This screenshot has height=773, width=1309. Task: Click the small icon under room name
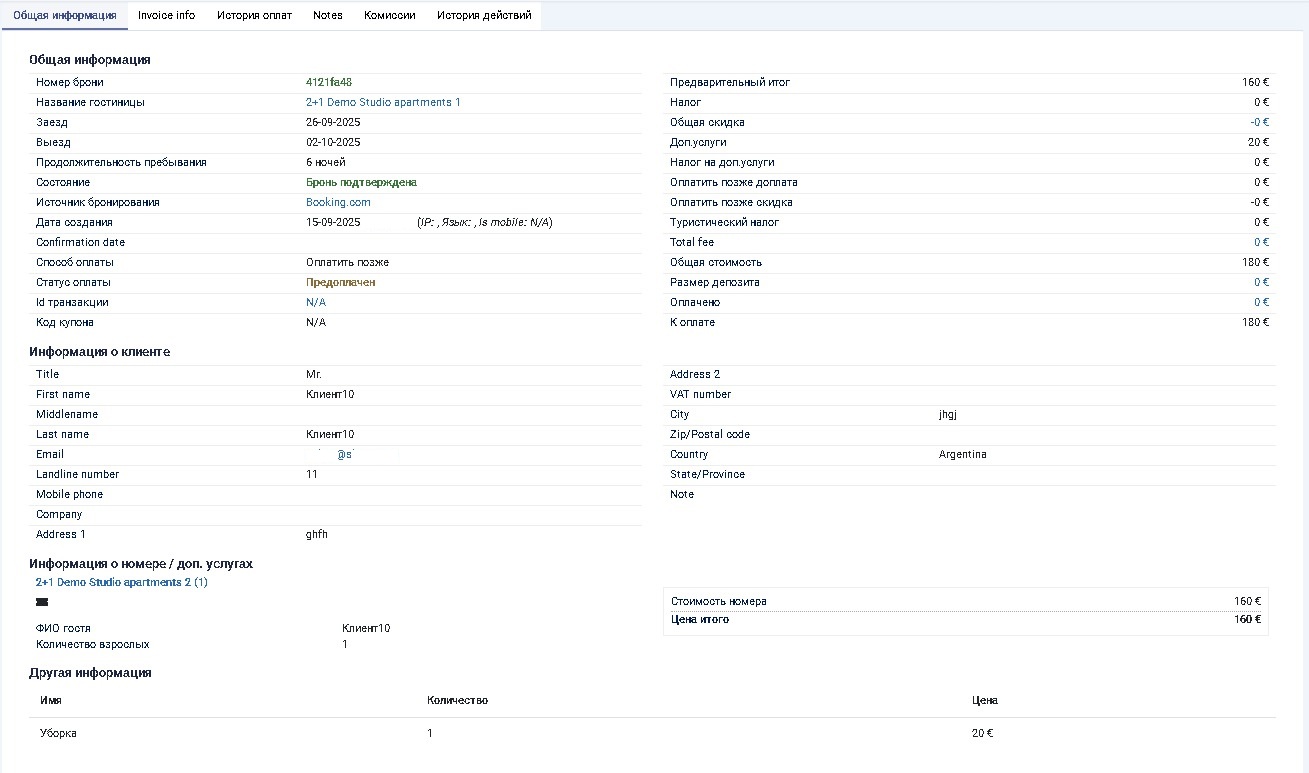(42, 603)
